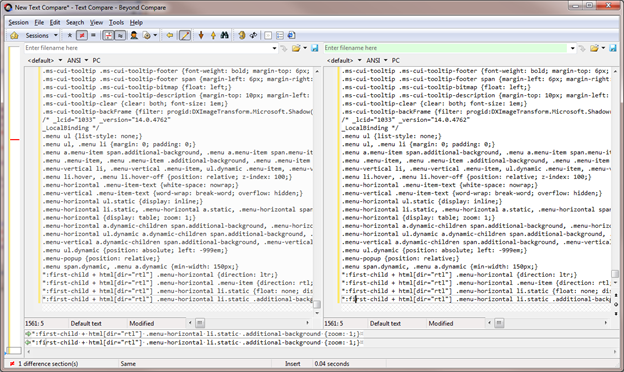Click the 'Same' status bar entry
The width and height of the screenshot is (624, 372).
point(128,364)
